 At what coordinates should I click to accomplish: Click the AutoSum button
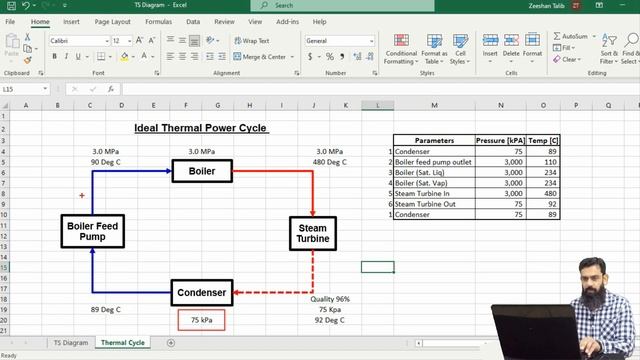click(x=571, y=36)
